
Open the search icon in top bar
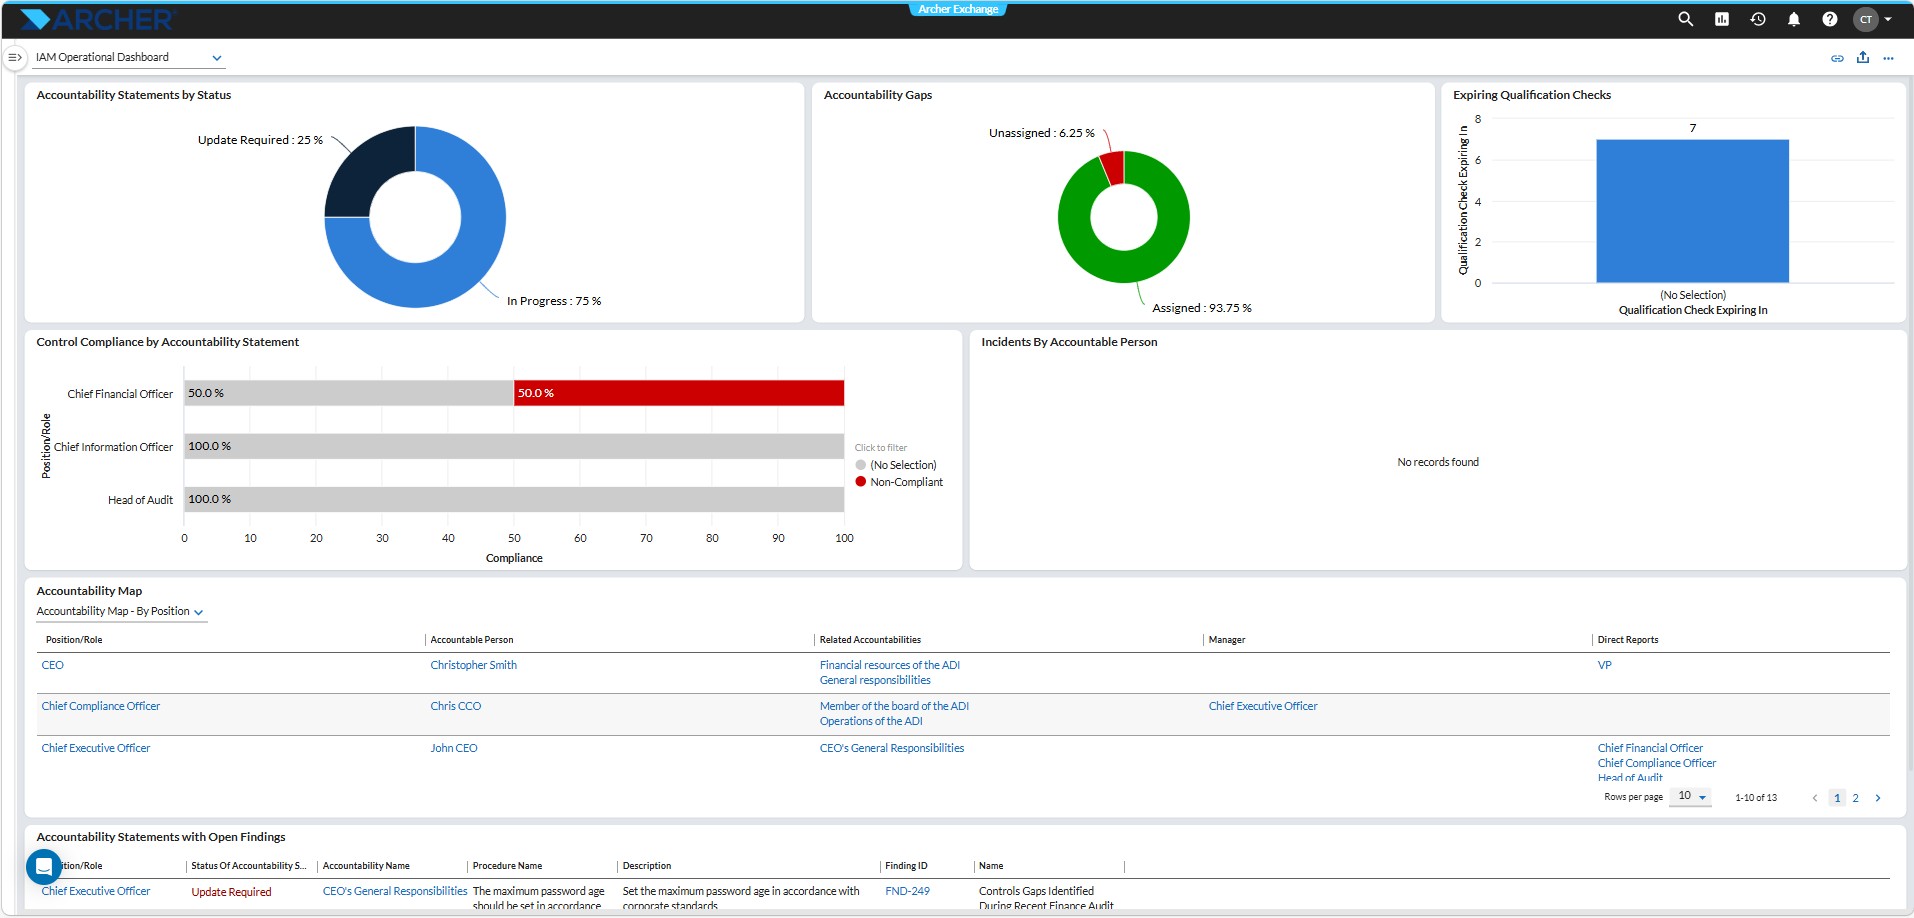[x=1685, y=19]
